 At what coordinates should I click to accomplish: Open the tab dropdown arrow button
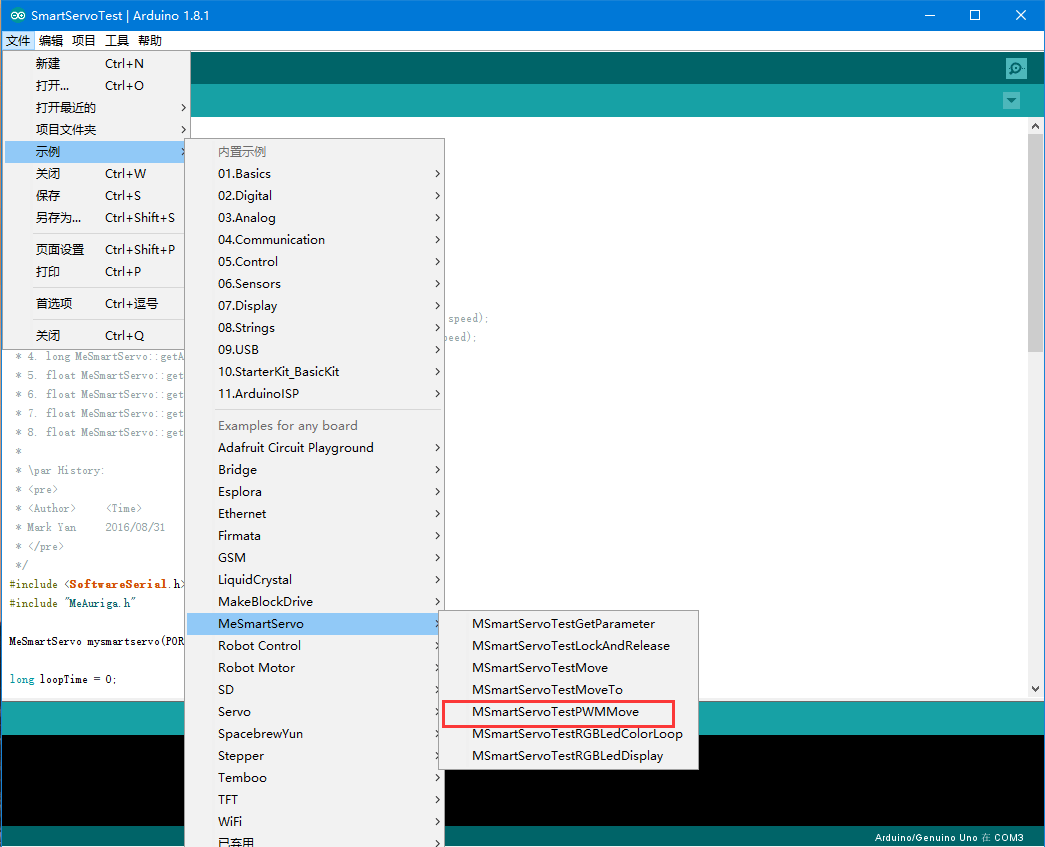(1011, 101)
